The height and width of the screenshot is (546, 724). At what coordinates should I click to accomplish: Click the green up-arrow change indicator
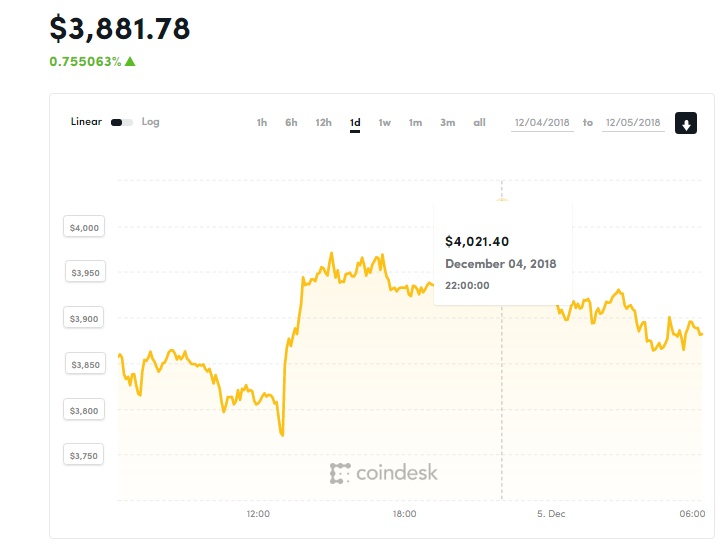pyautogui.click(x=130, y=61)
